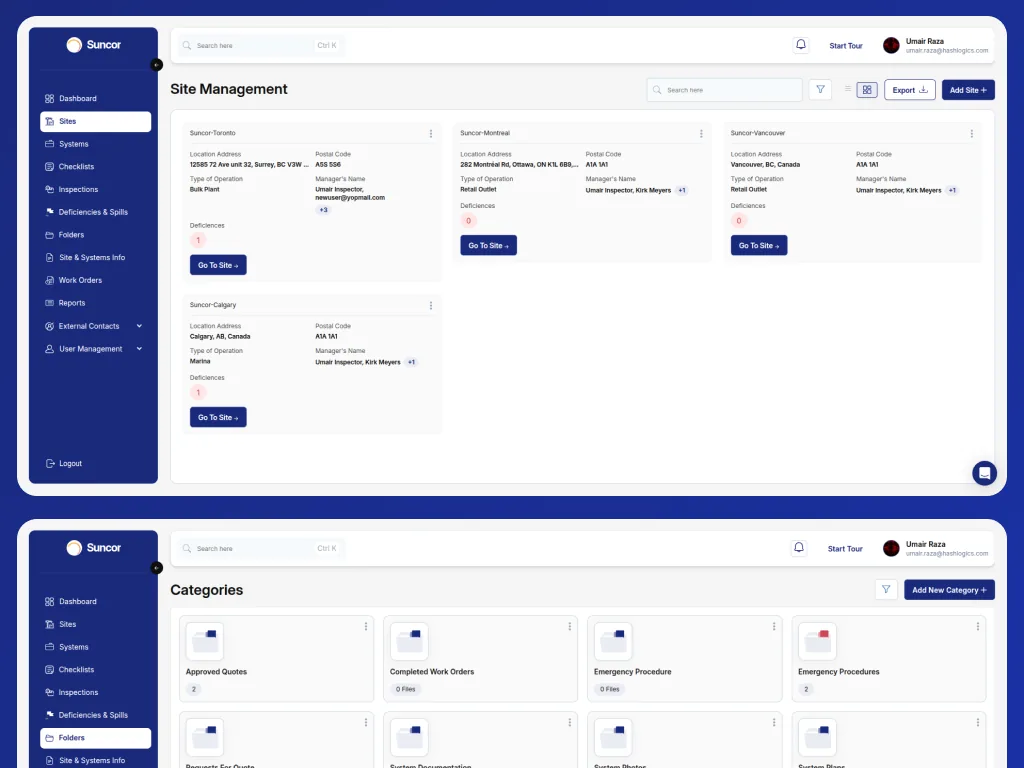Switch to grid view icon in Site Management
Screen dimensions: 1024x768
tap(867, 90)
